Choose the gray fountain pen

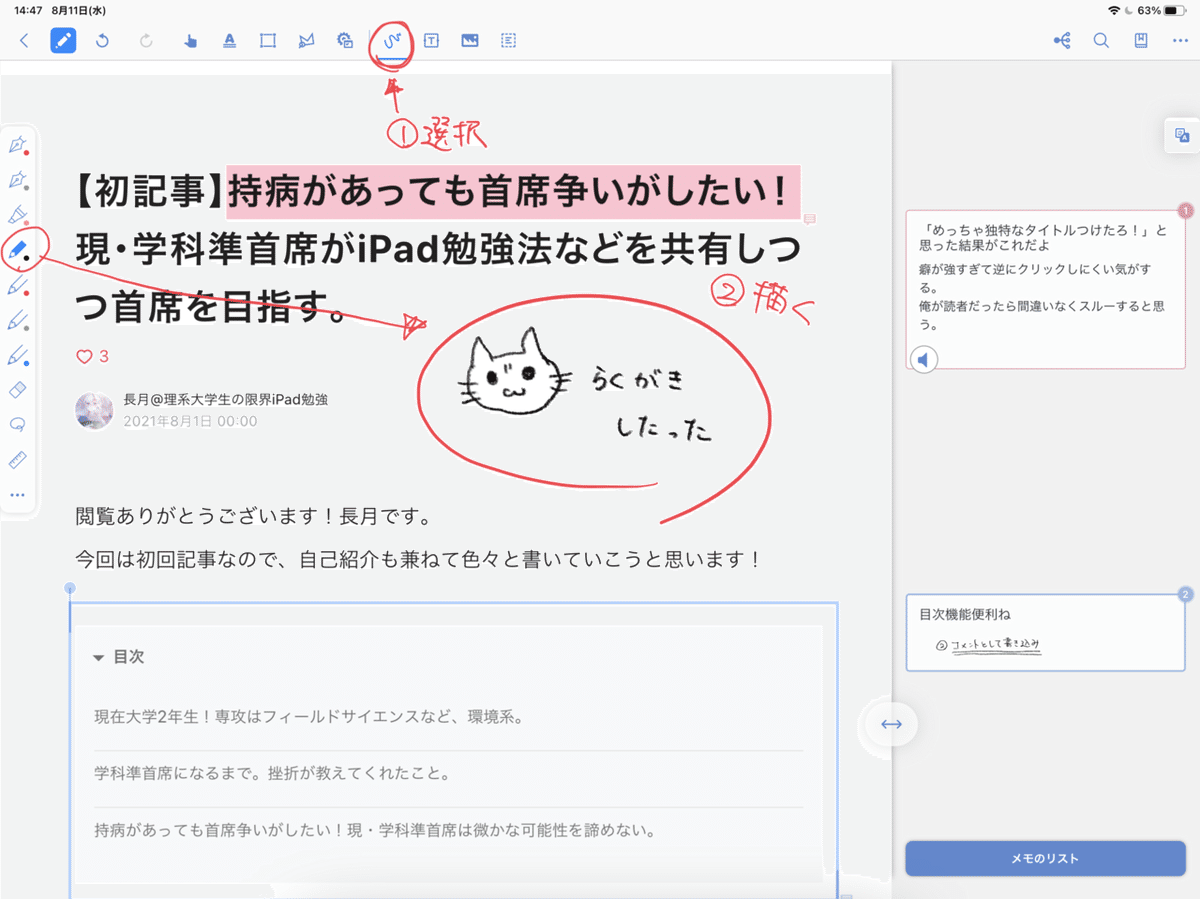[x=17, y=181]
